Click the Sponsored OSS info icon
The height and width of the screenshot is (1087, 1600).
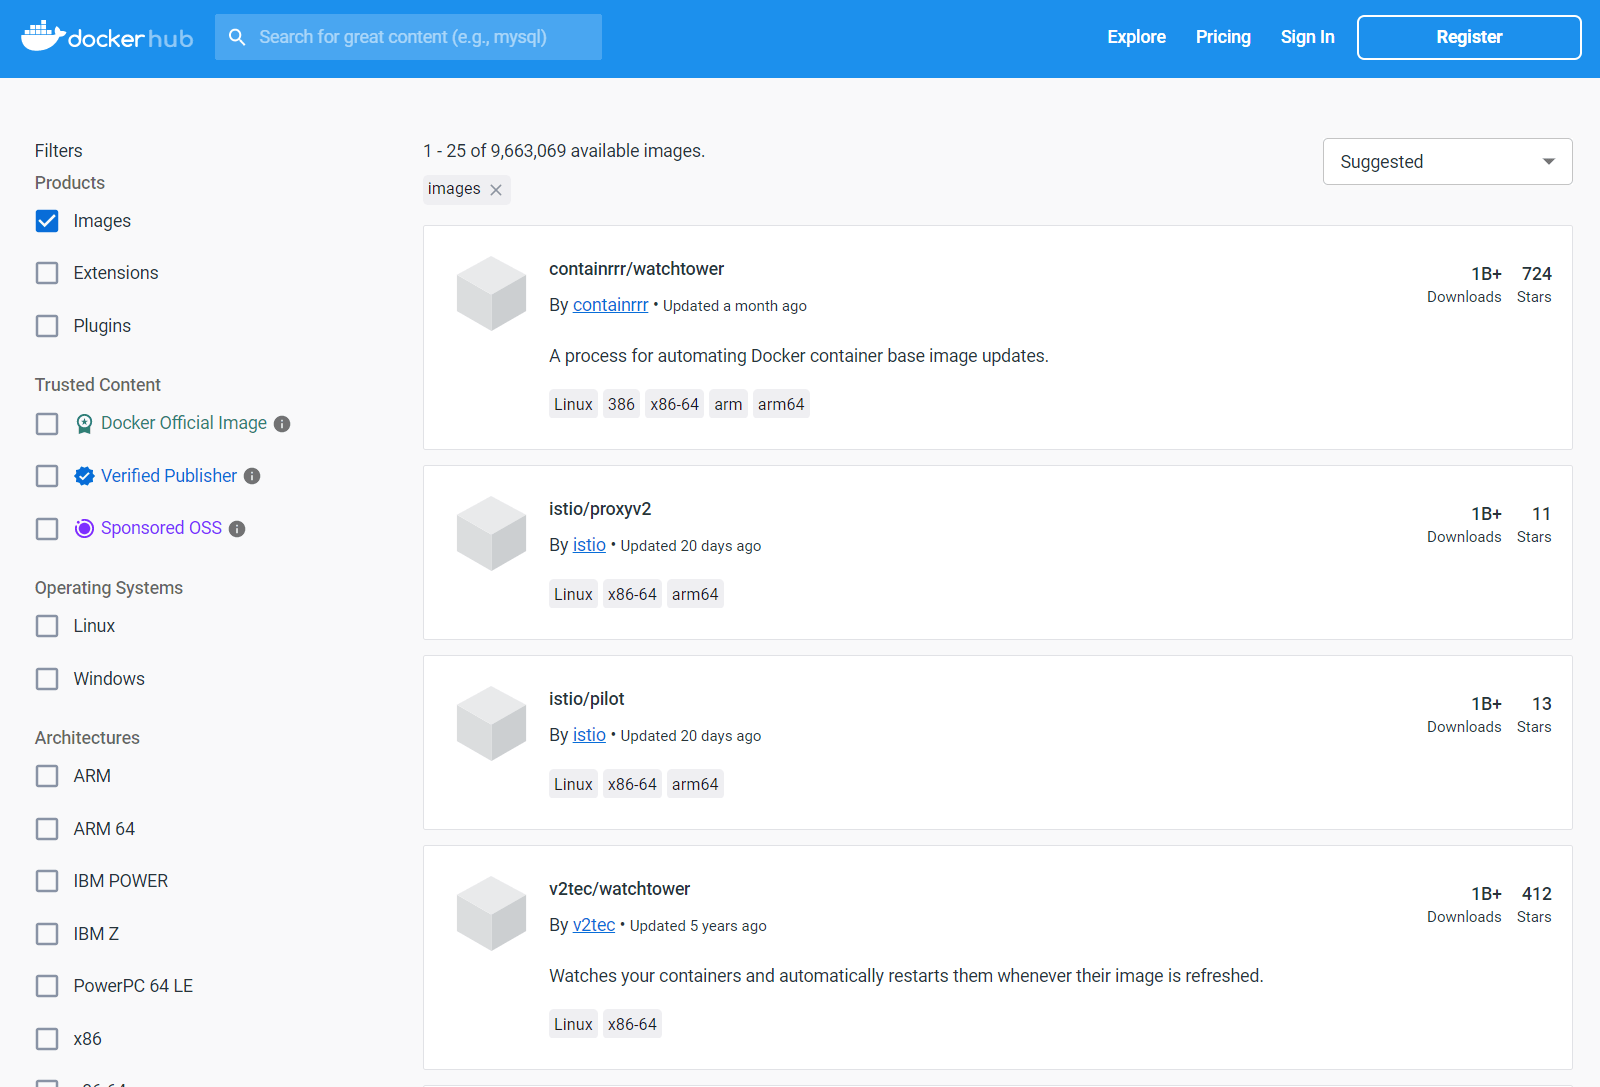(x=237, y=529)
